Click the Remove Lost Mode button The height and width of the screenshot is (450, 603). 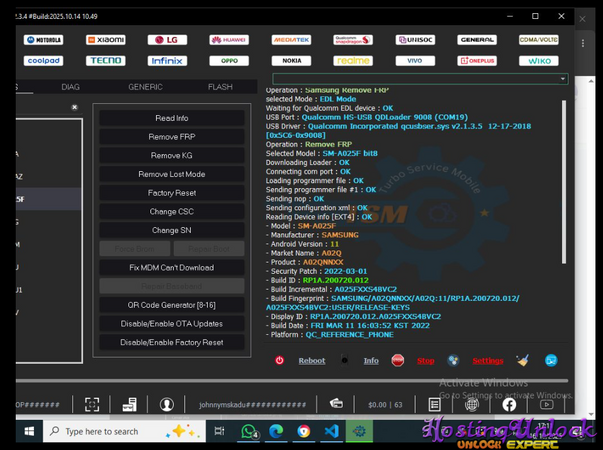pos(172,174)
